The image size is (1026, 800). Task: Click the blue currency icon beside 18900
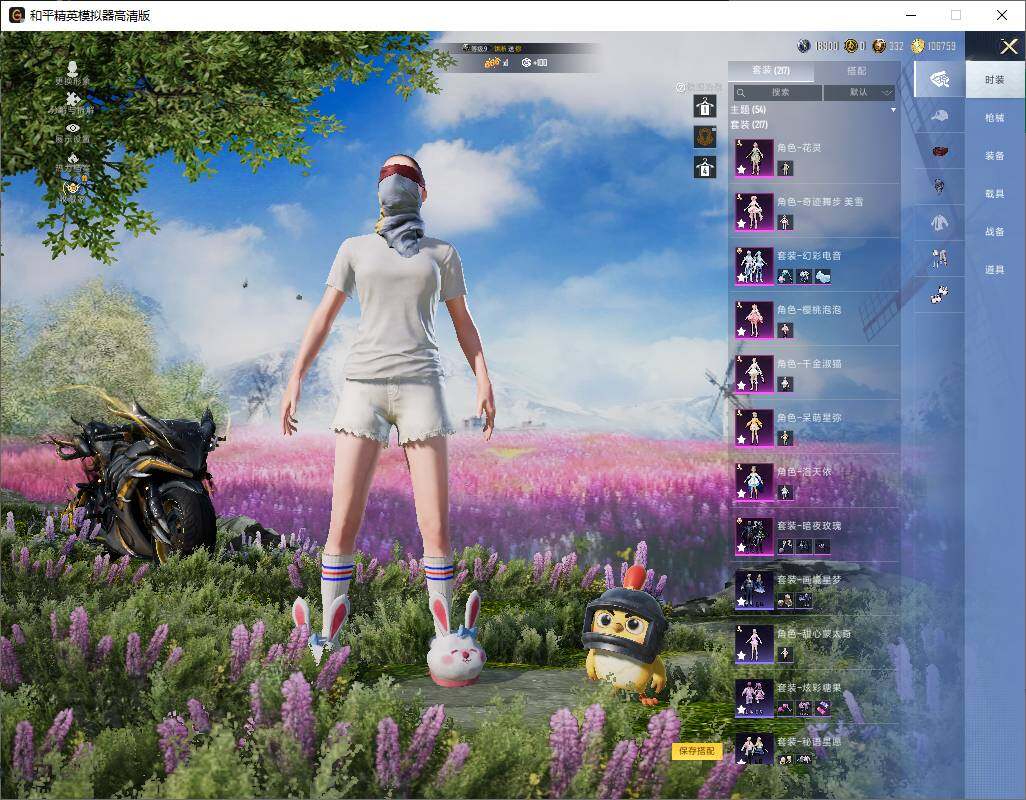coord(804,46)
